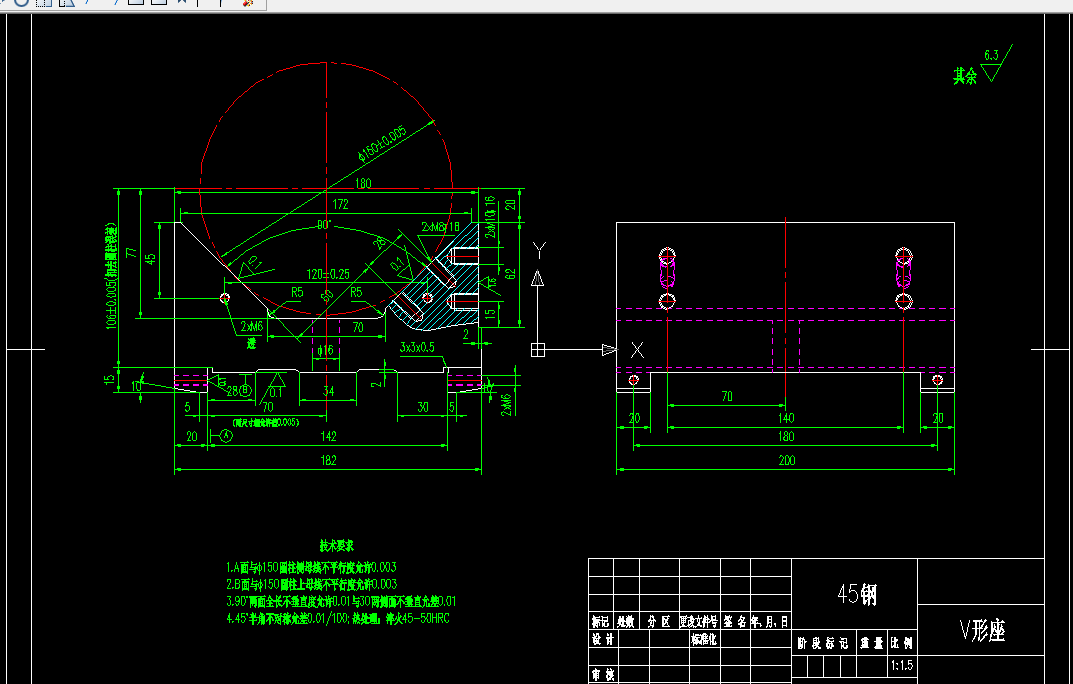Click the 重量 title block cell
The image size is (1073, 684).
coord(872,643)
